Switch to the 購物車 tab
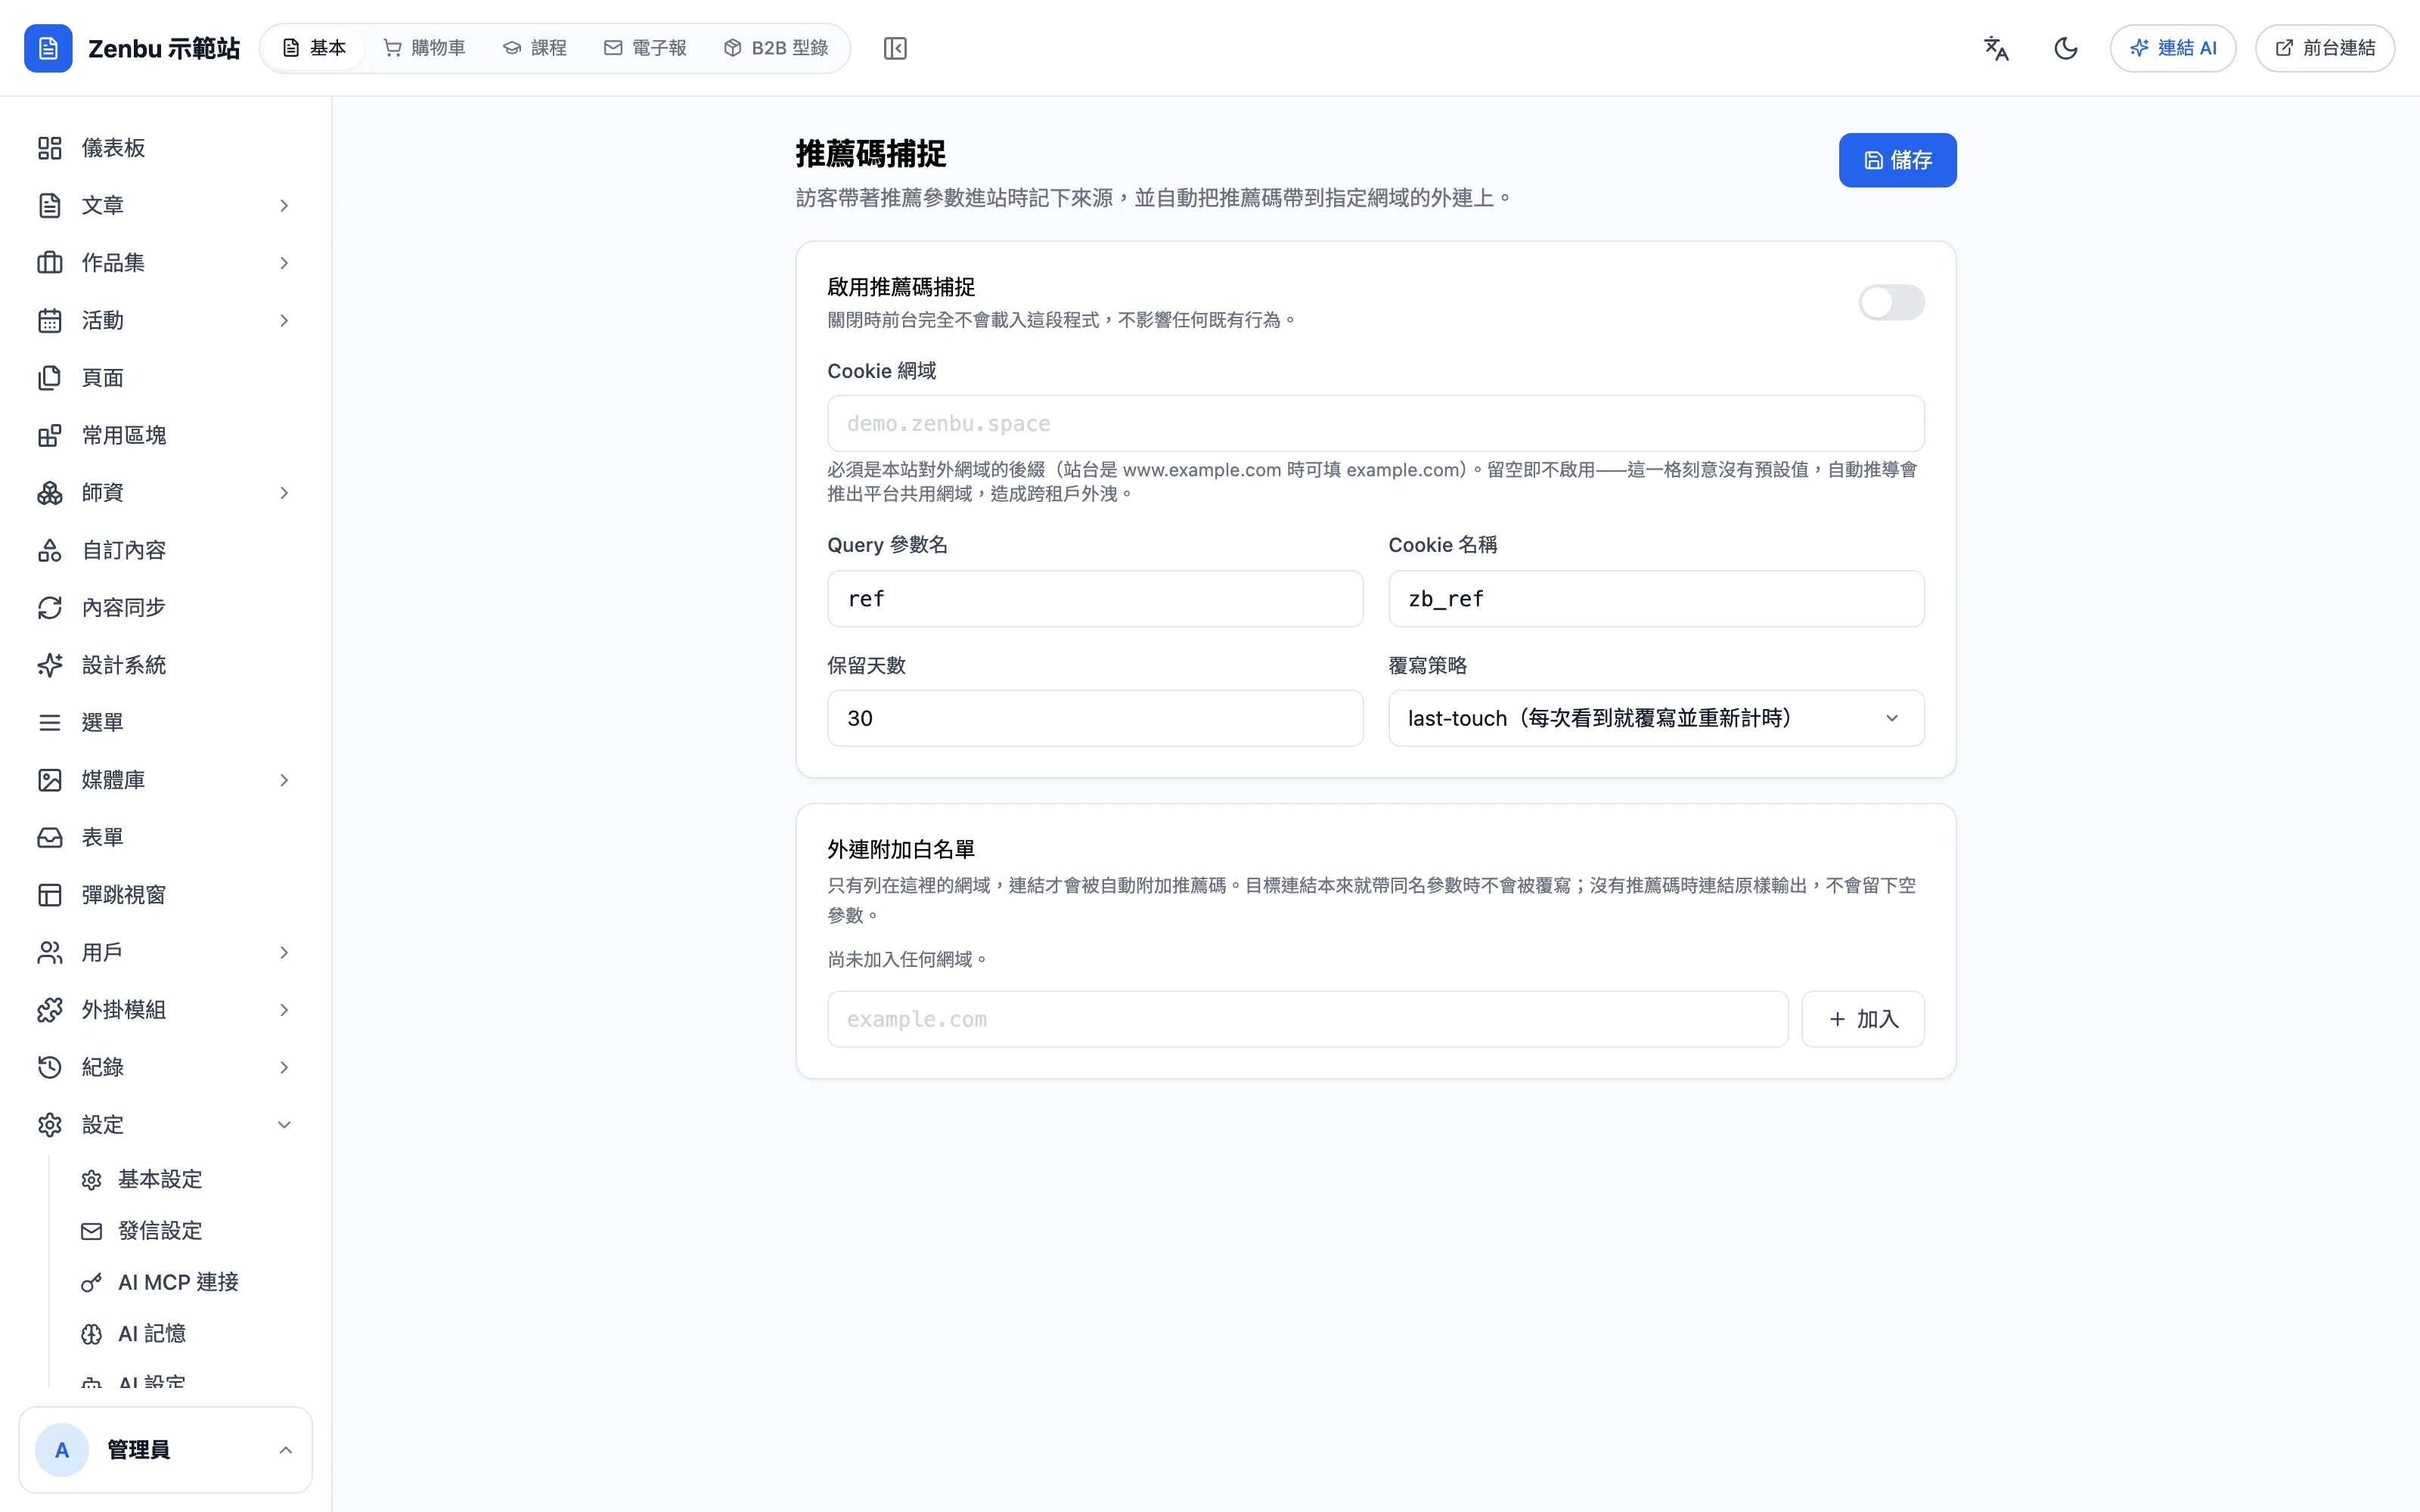 (425, 48)
